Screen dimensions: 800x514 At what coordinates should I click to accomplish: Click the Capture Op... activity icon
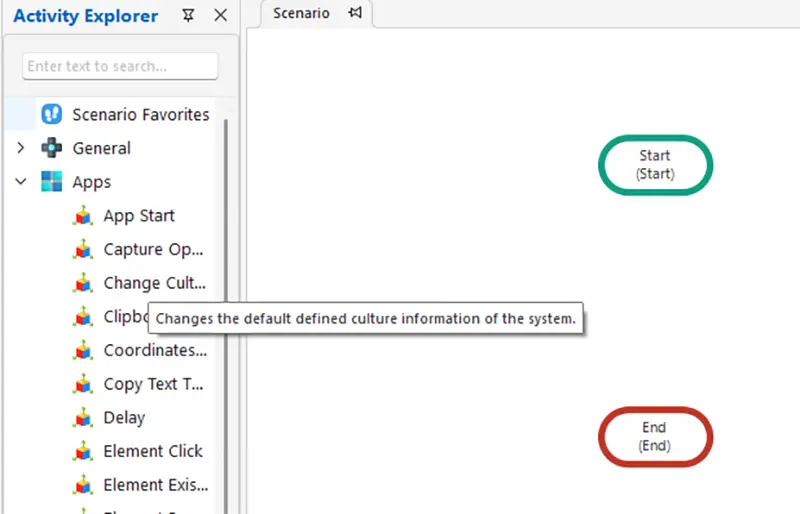[83, 249]
